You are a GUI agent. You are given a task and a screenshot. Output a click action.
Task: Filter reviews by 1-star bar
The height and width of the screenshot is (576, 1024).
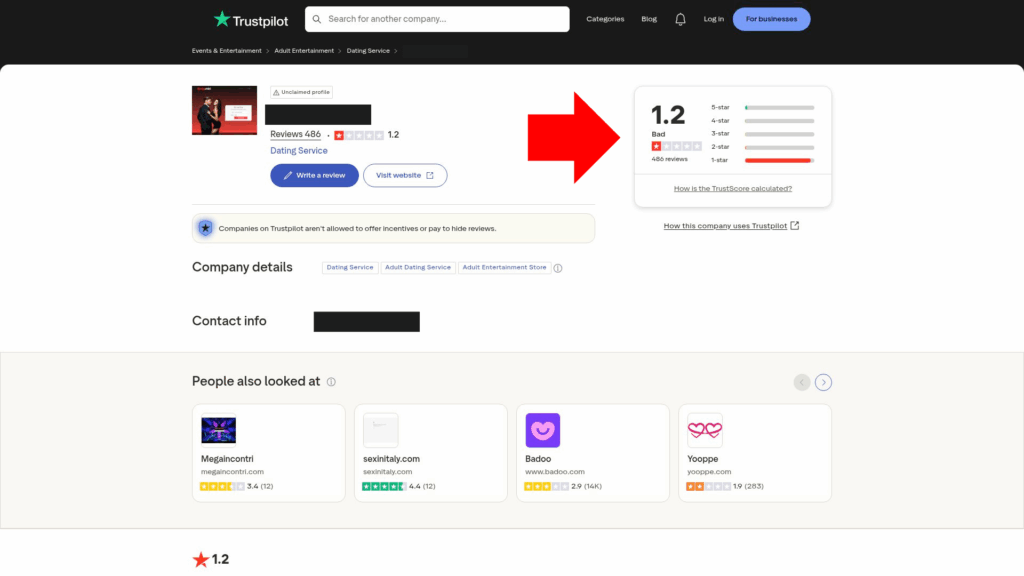tap(779, 160)
